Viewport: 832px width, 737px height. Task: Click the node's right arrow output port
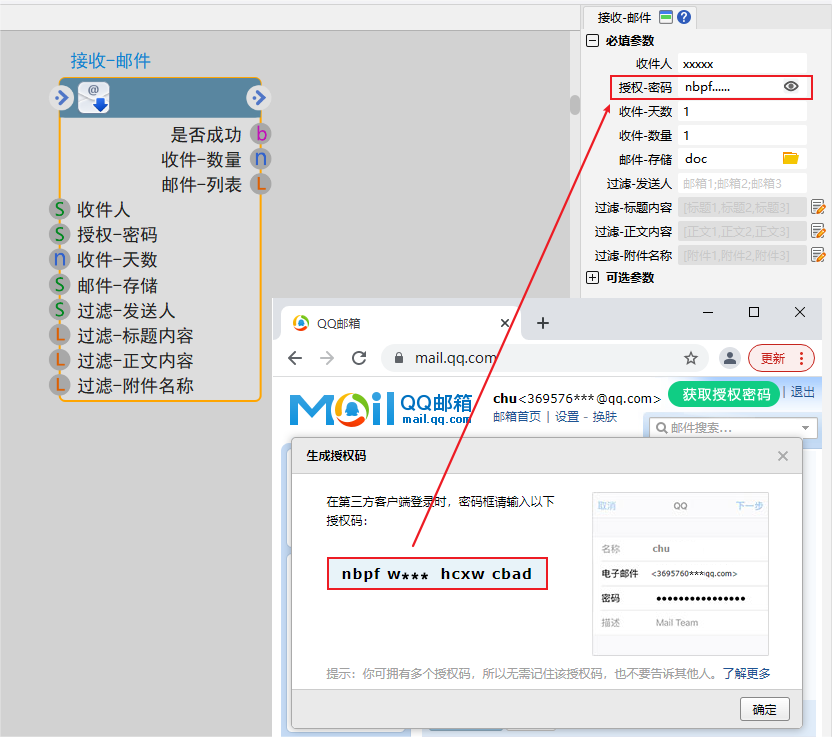(x=258, y=98)
